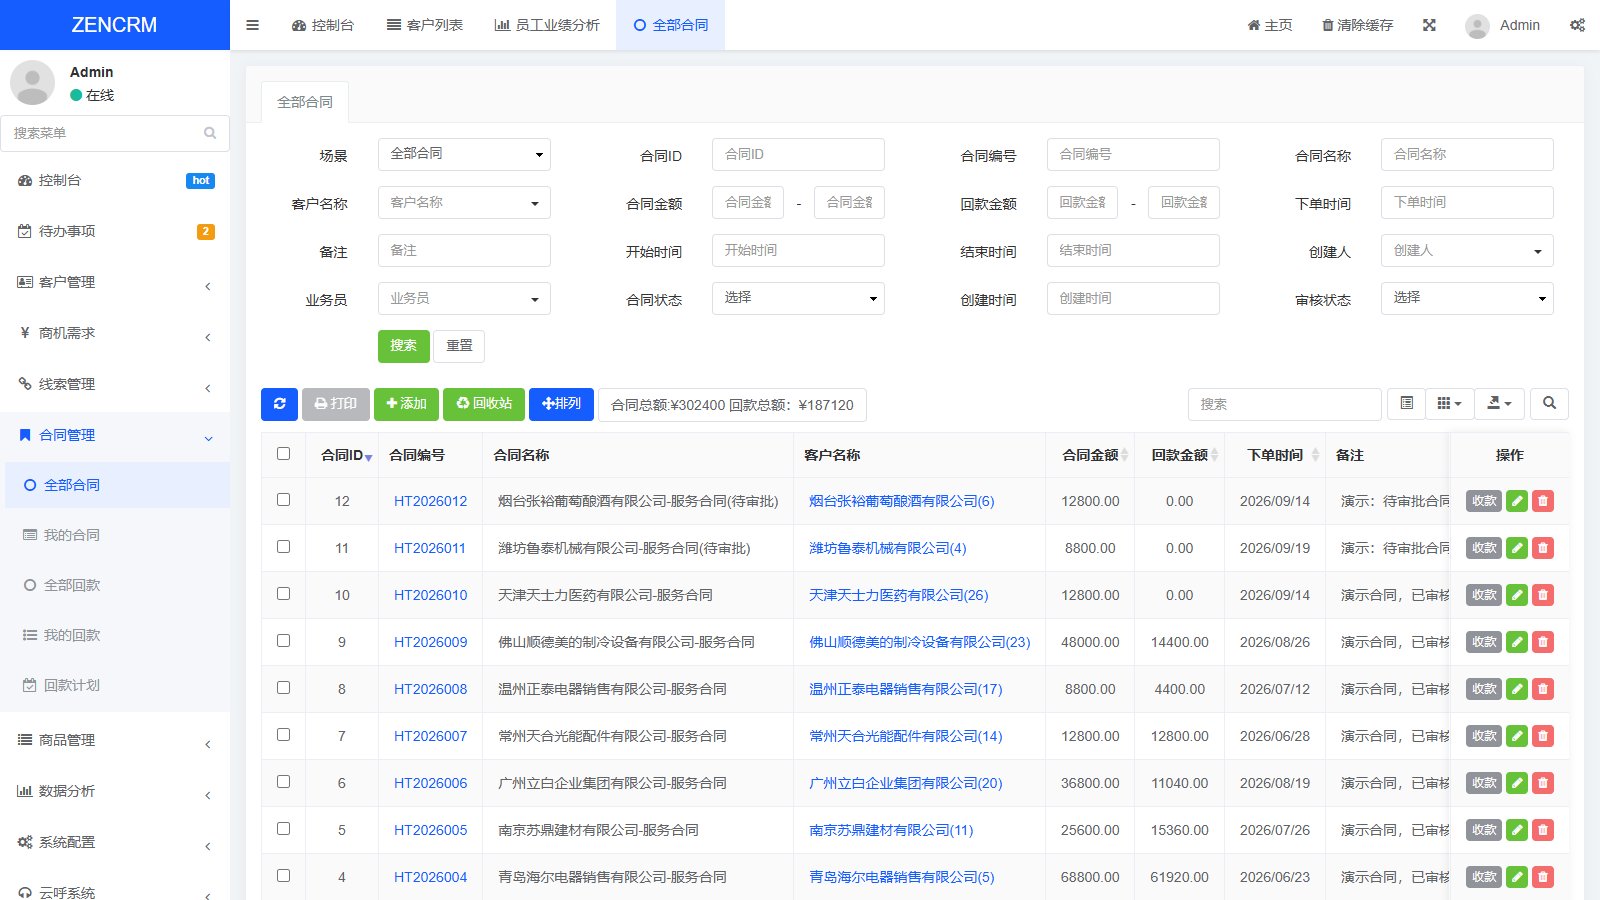The image size is (1600, 900).
Task: Open the 场景 全部合同 dropdown
Action: (464, 154)
